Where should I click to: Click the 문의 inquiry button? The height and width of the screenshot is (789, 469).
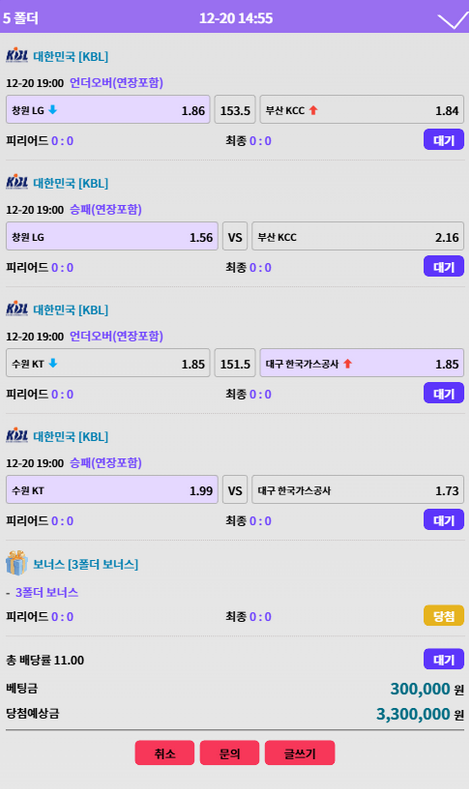click(229, 753)
